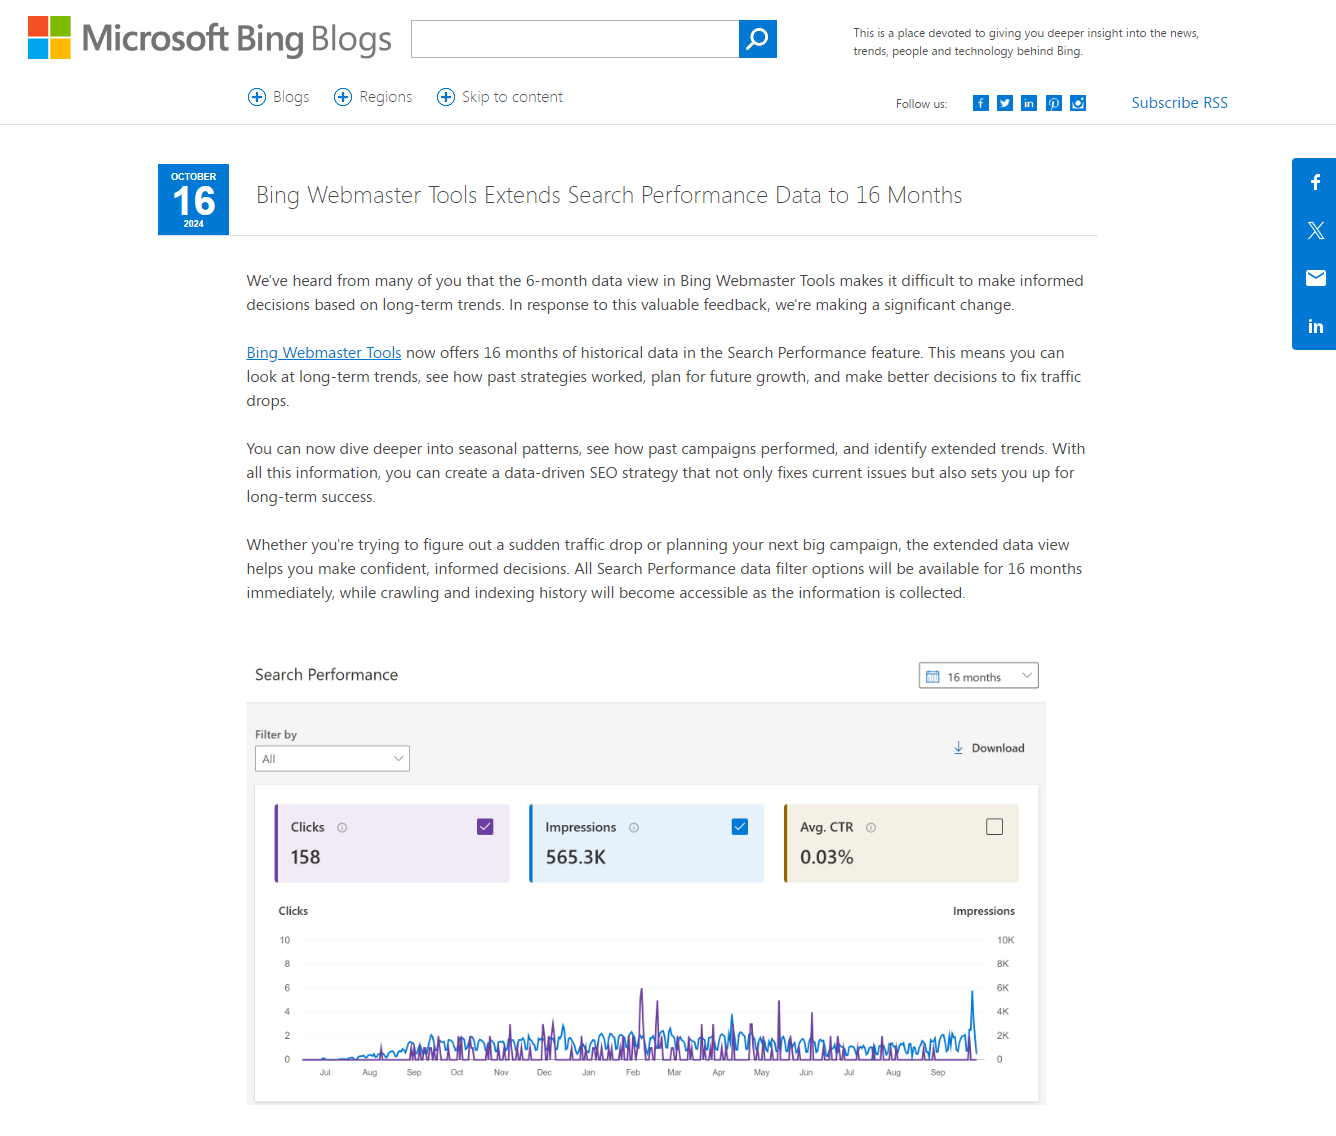
Task: Click the October 16 2024 date badge
Action: tap(194, 200)
